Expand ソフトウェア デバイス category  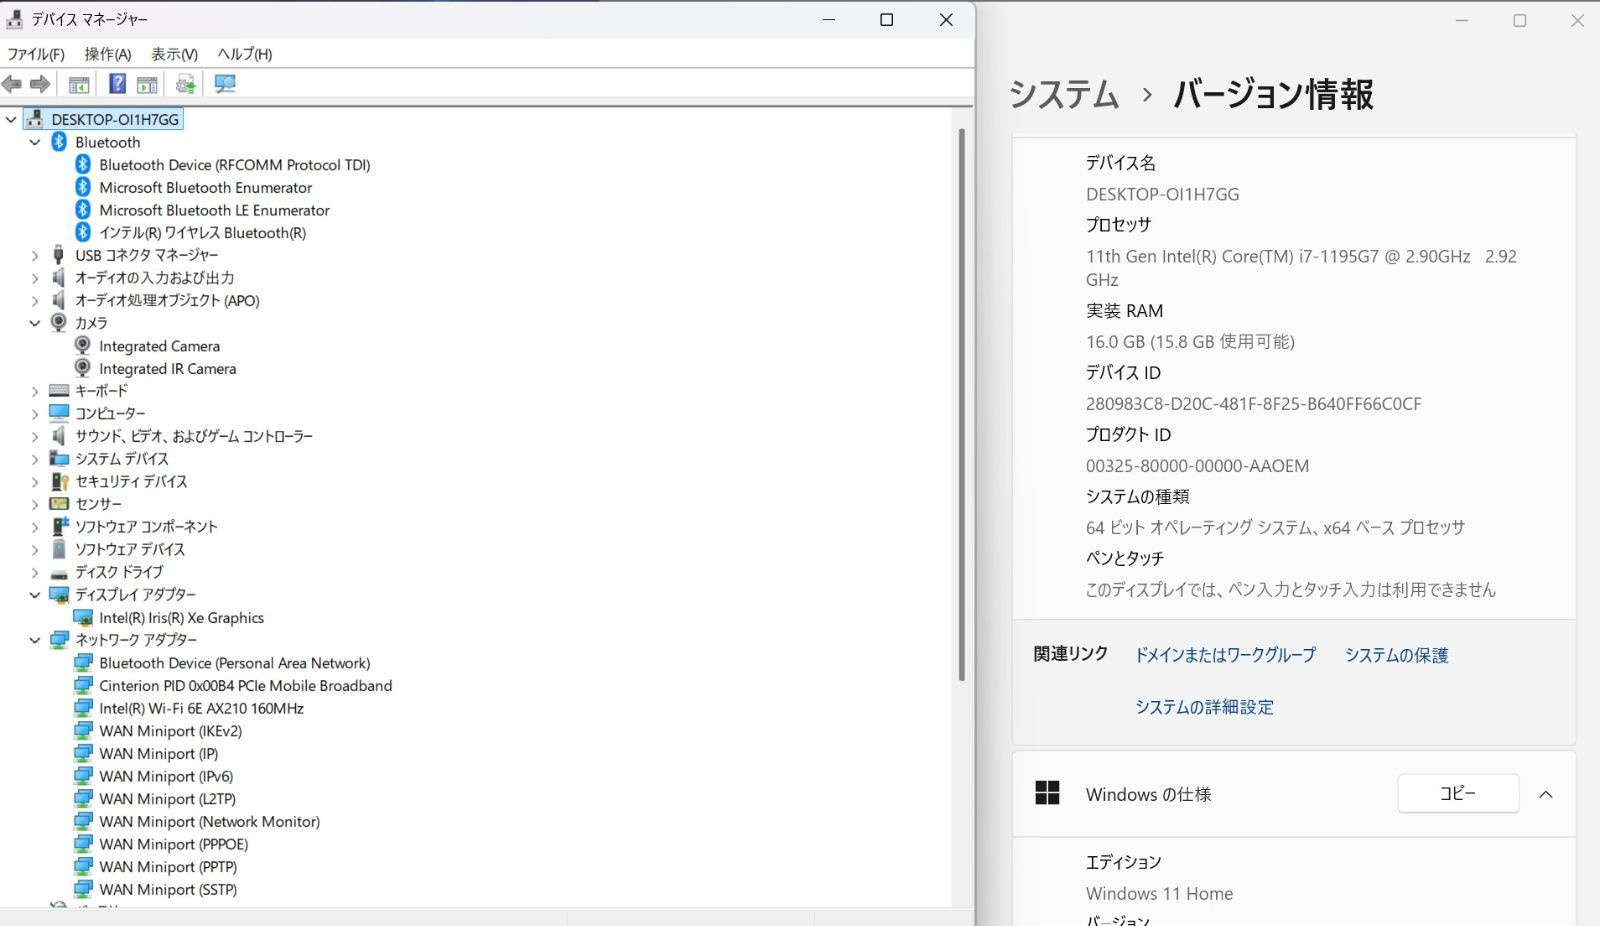(x=35, y=549)
